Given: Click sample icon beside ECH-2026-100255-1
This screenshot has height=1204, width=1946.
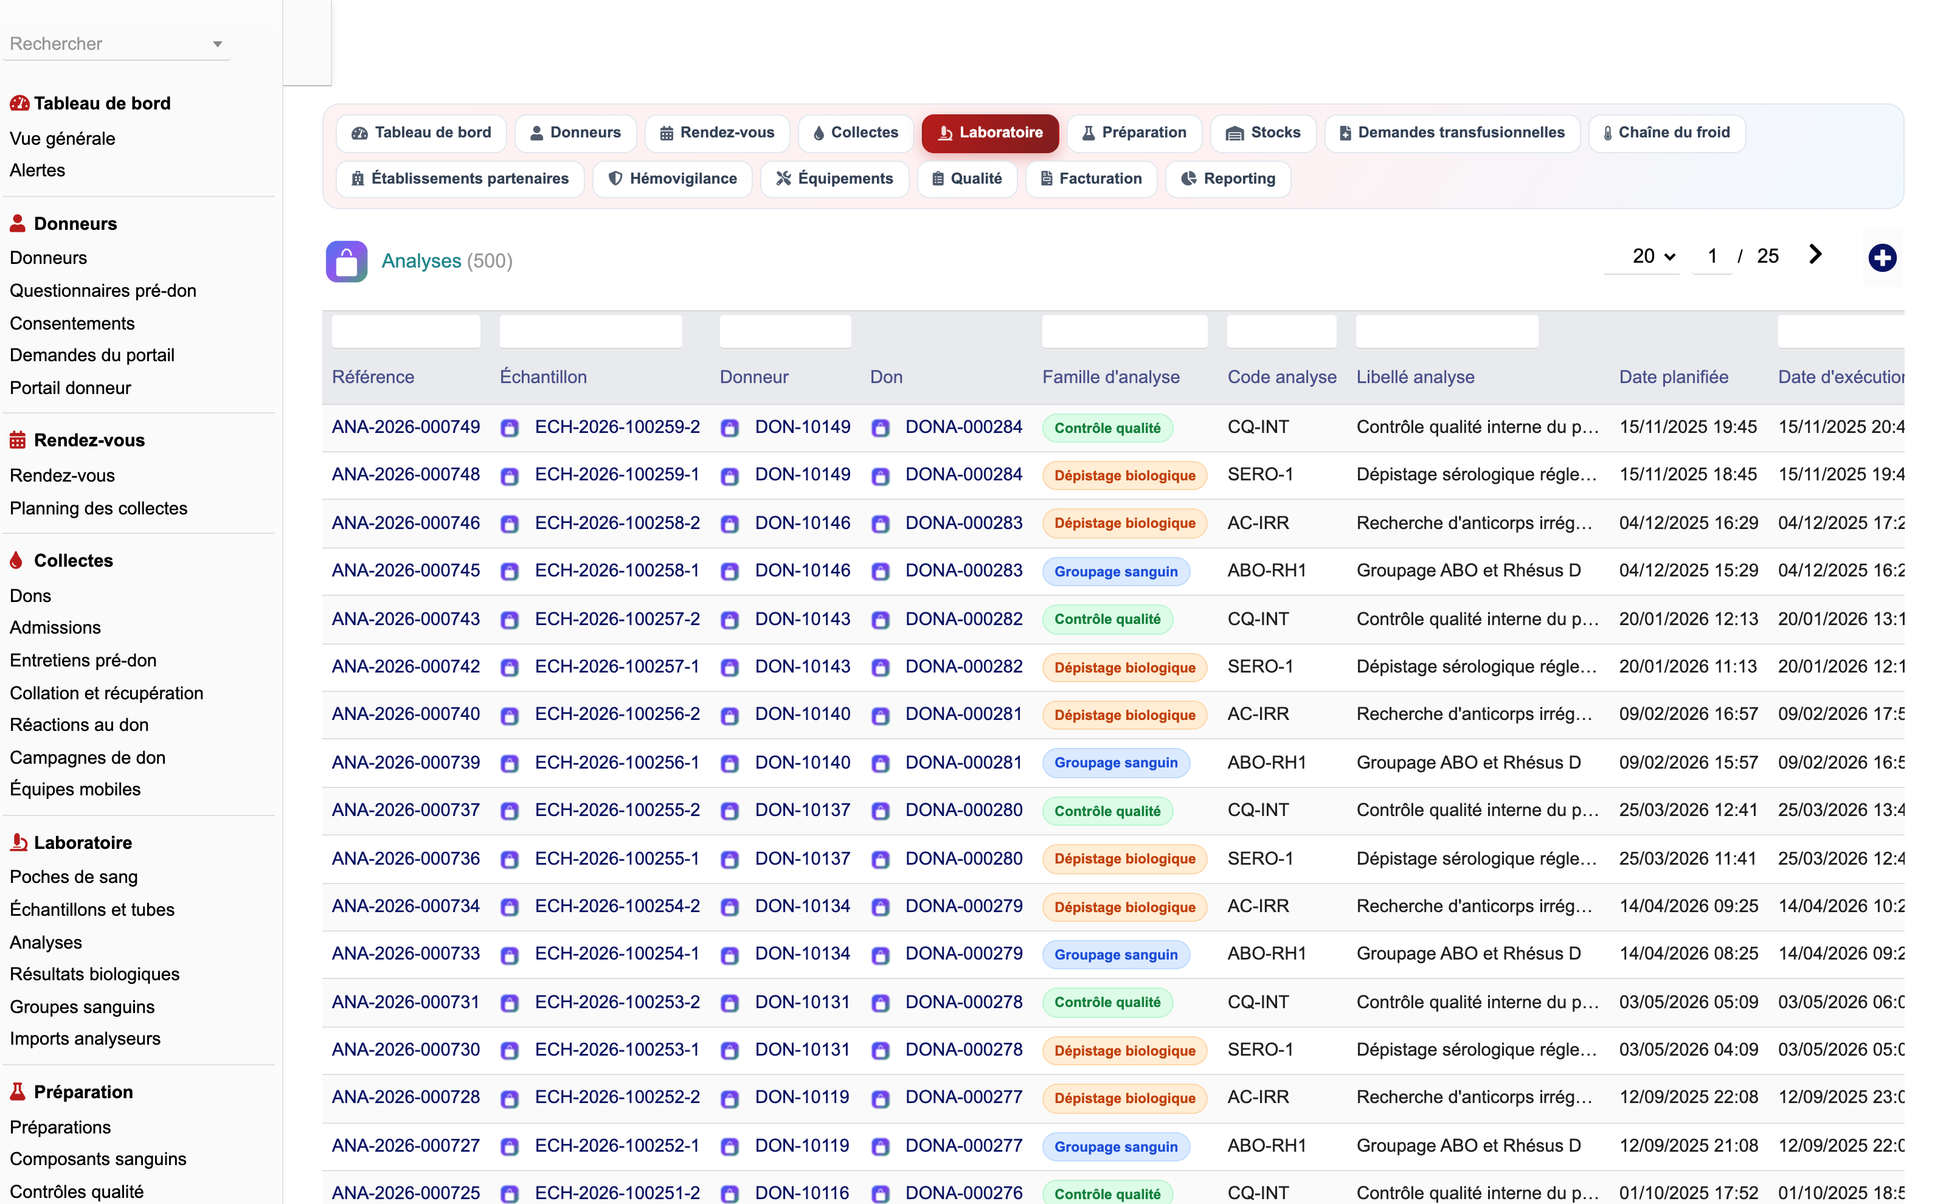Looking at the screenshot, I should [510, 859].
